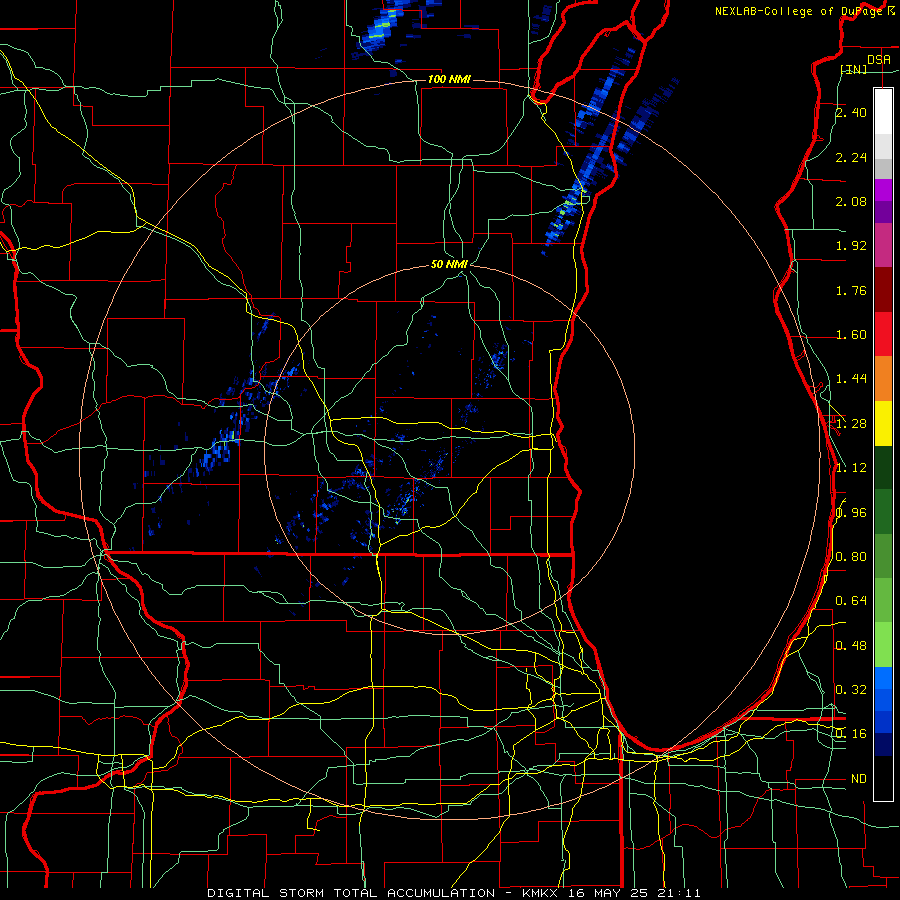Pick the dark purple legend swatch
This screenshot has height=900, width=900.
coord(883,212)
